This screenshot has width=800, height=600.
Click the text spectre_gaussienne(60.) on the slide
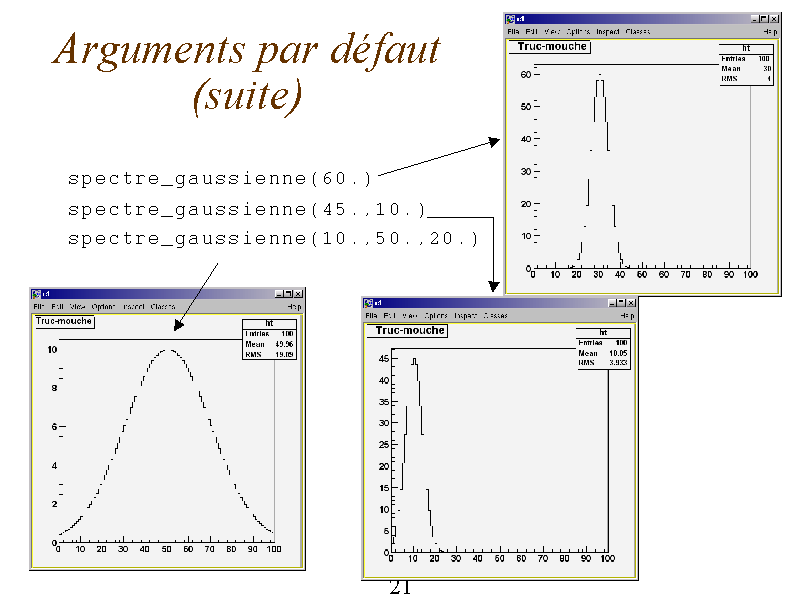[219, 179]
